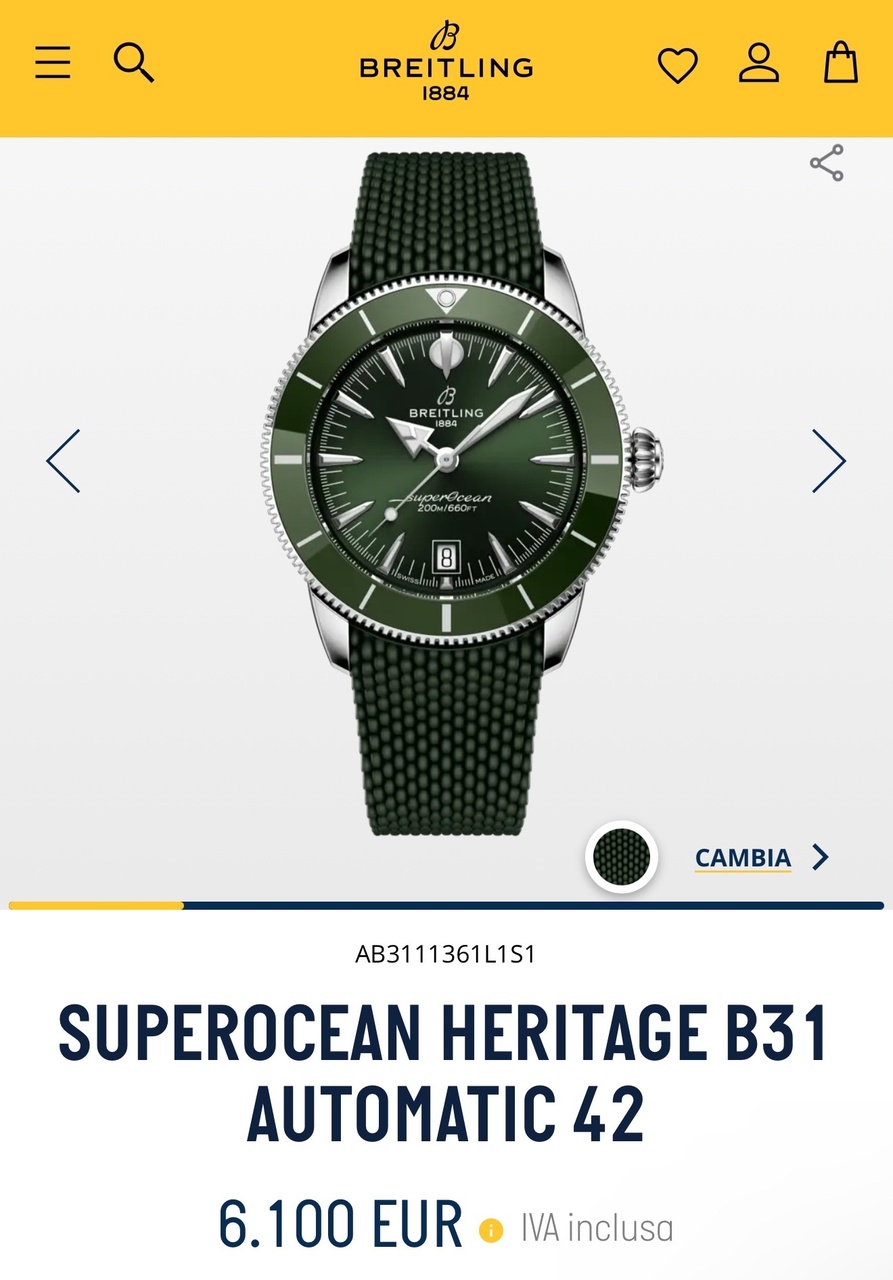Click the Superocean Heritage B31 Automatic 42 title

[x=446, y=1074]
